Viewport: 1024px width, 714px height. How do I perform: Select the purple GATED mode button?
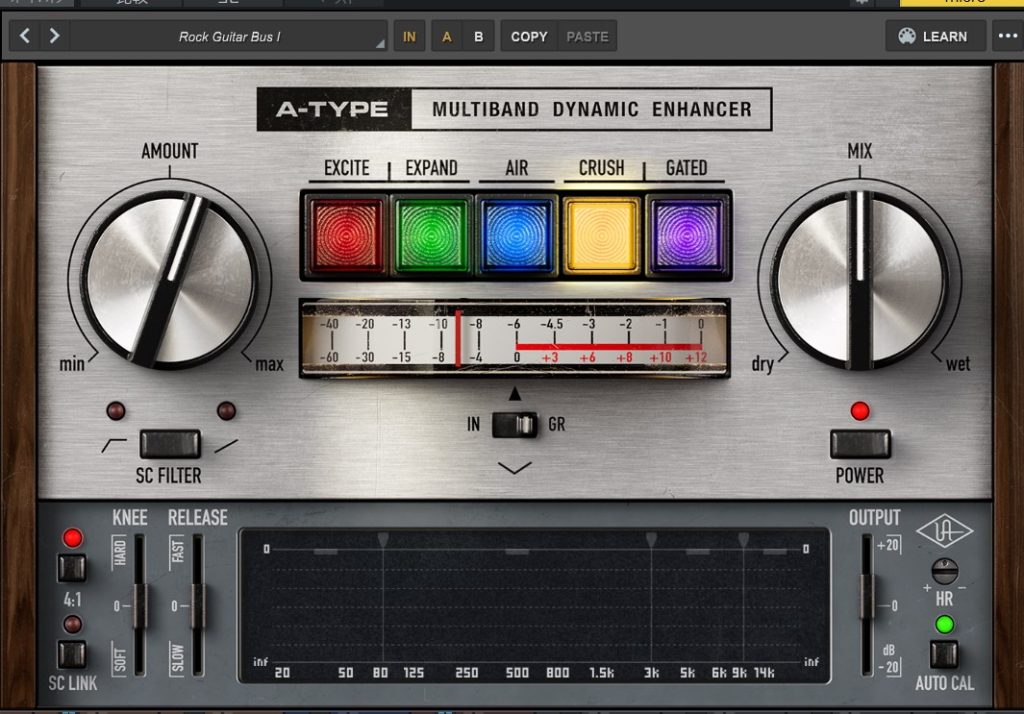click(x=686, y=235)
